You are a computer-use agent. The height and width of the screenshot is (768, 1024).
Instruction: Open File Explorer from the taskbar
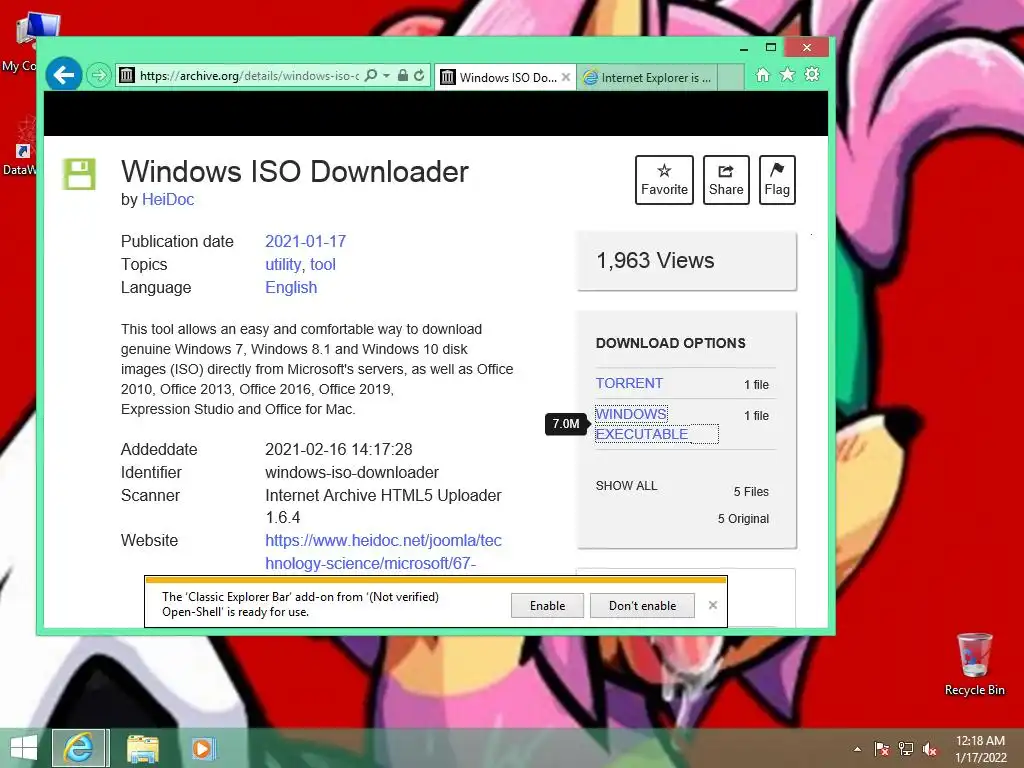click(142, 748)
